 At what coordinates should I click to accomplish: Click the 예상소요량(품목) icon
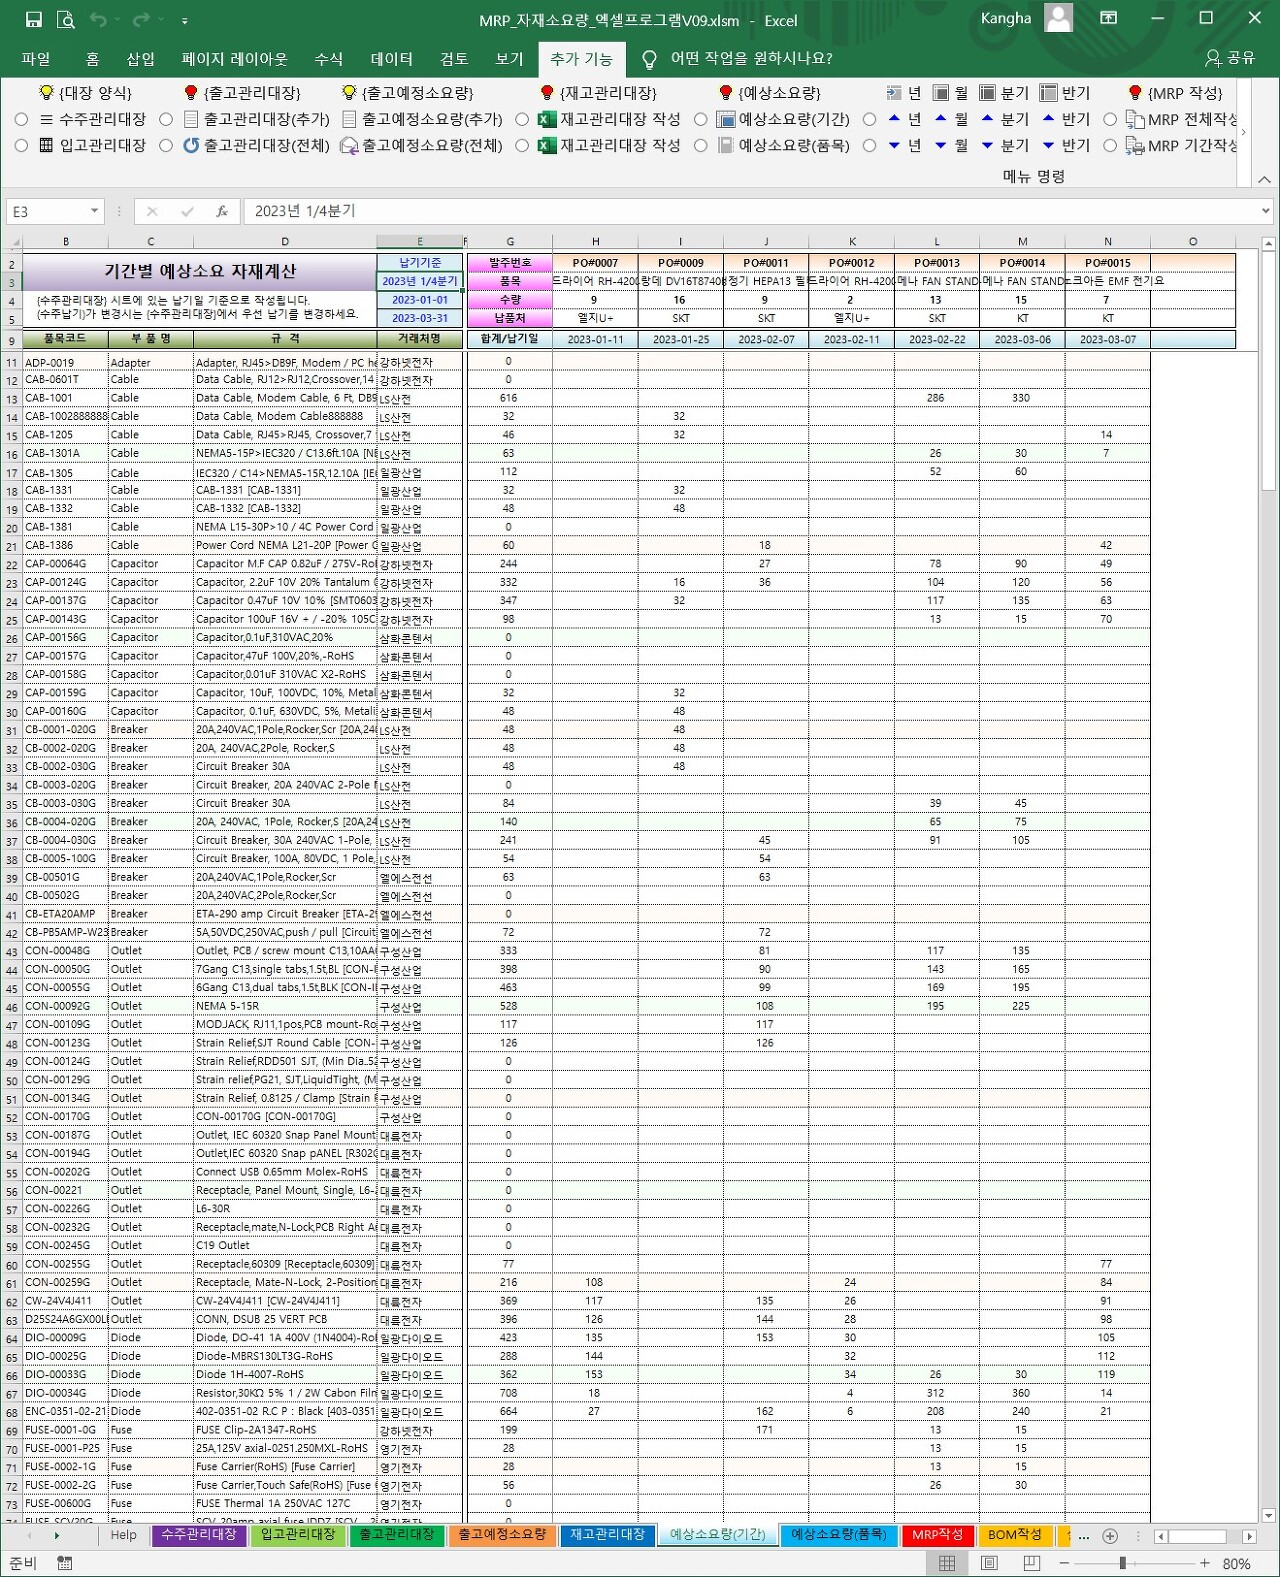726,145
